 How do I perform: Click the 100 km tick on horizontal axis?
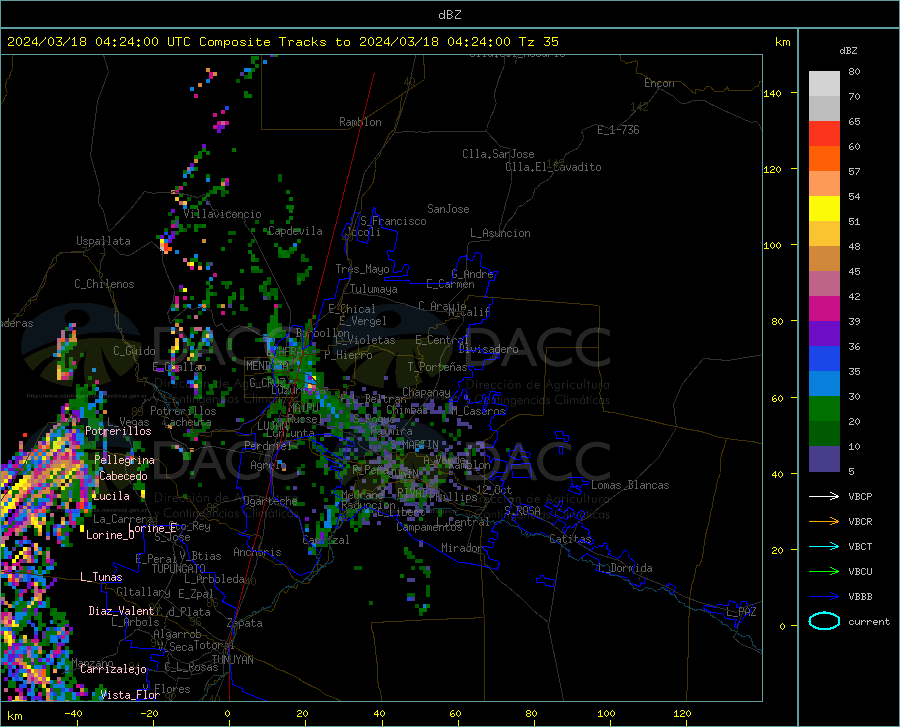coord(606,714)
